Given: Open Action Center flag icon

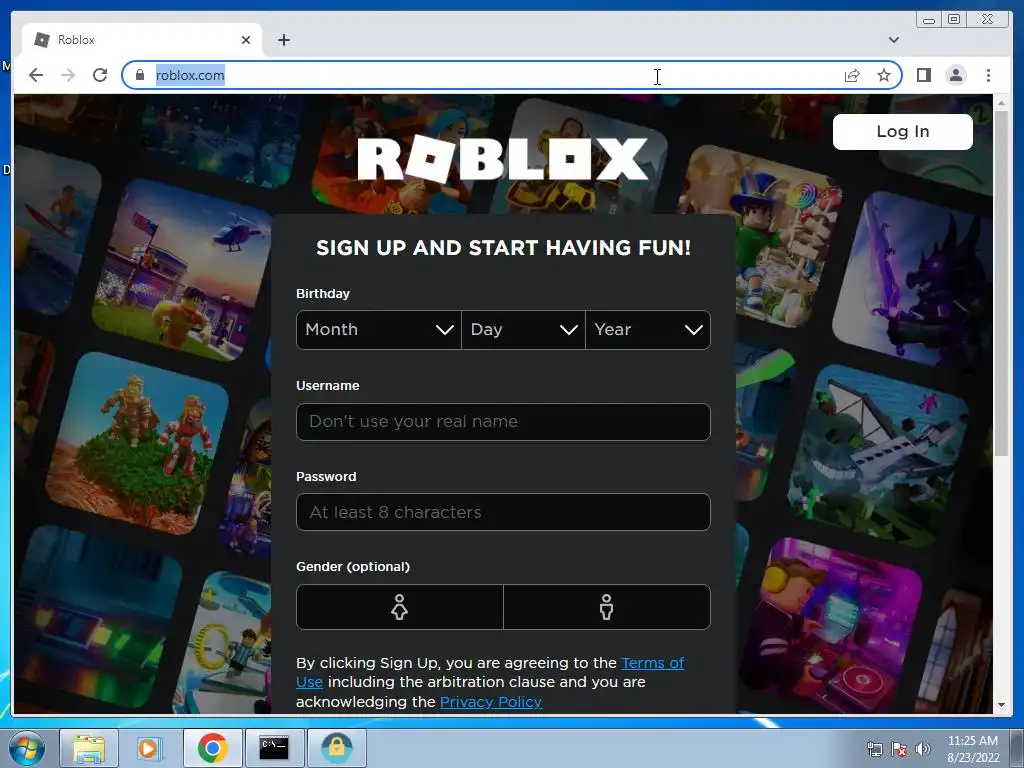Looking at the screenshot, I should 899,749.
